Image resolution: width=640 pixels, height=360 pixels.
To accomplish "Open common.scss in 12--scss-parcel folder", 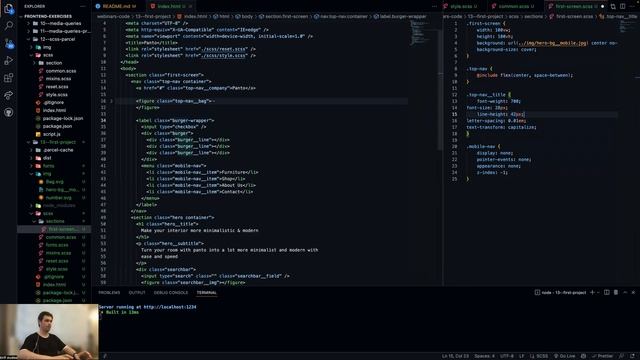I will [x=61, y=71].
